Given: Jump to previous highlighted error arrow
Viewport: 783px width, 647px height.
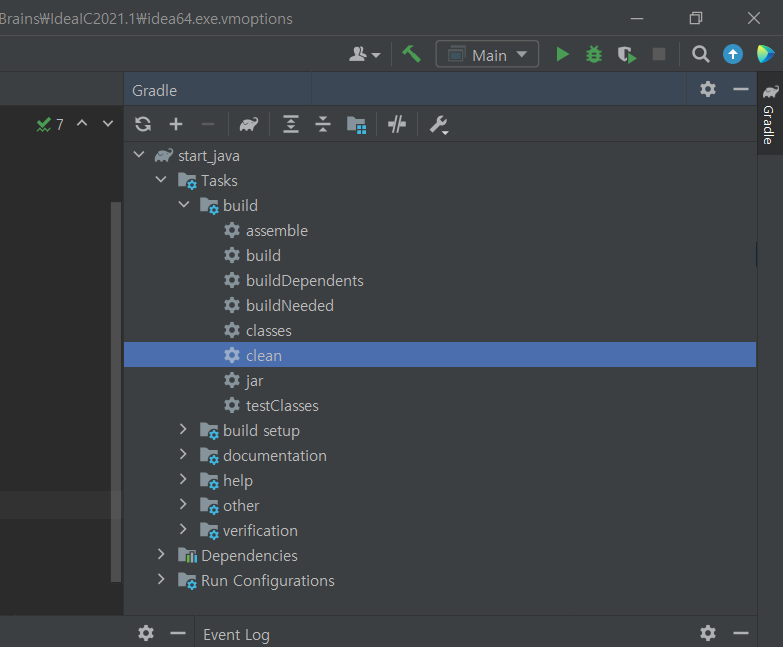Looking at the screenshot, I should click(82, 123).
